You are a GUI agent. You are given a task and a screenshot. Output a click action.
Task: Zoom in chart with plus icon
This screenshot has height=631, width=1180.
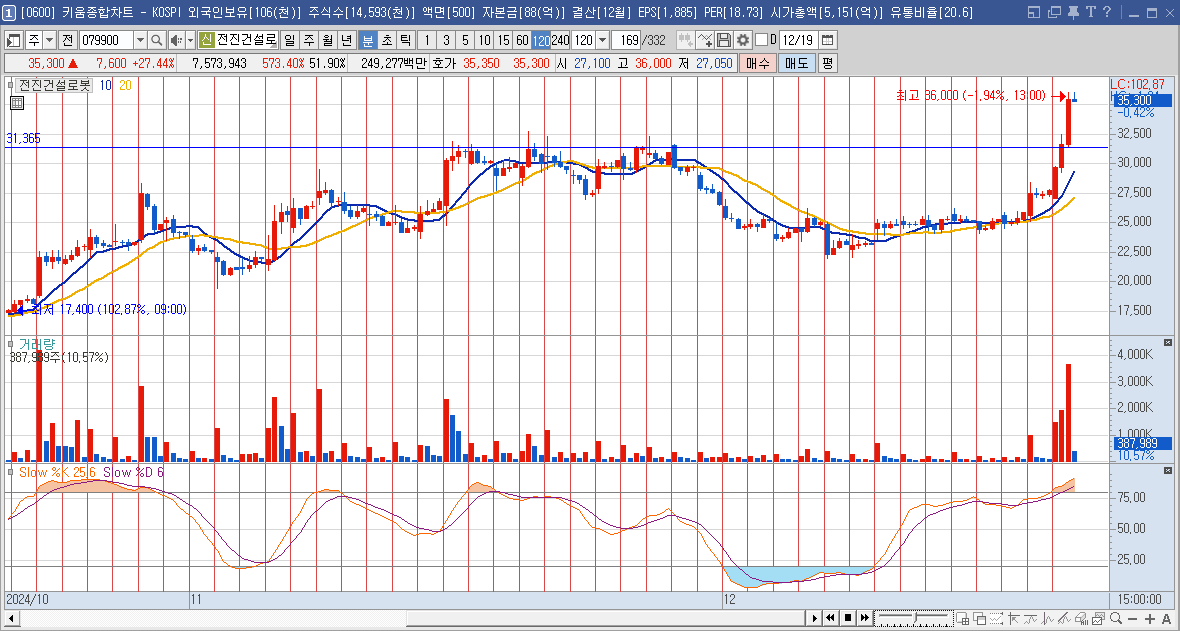[x=1149, y=619]
